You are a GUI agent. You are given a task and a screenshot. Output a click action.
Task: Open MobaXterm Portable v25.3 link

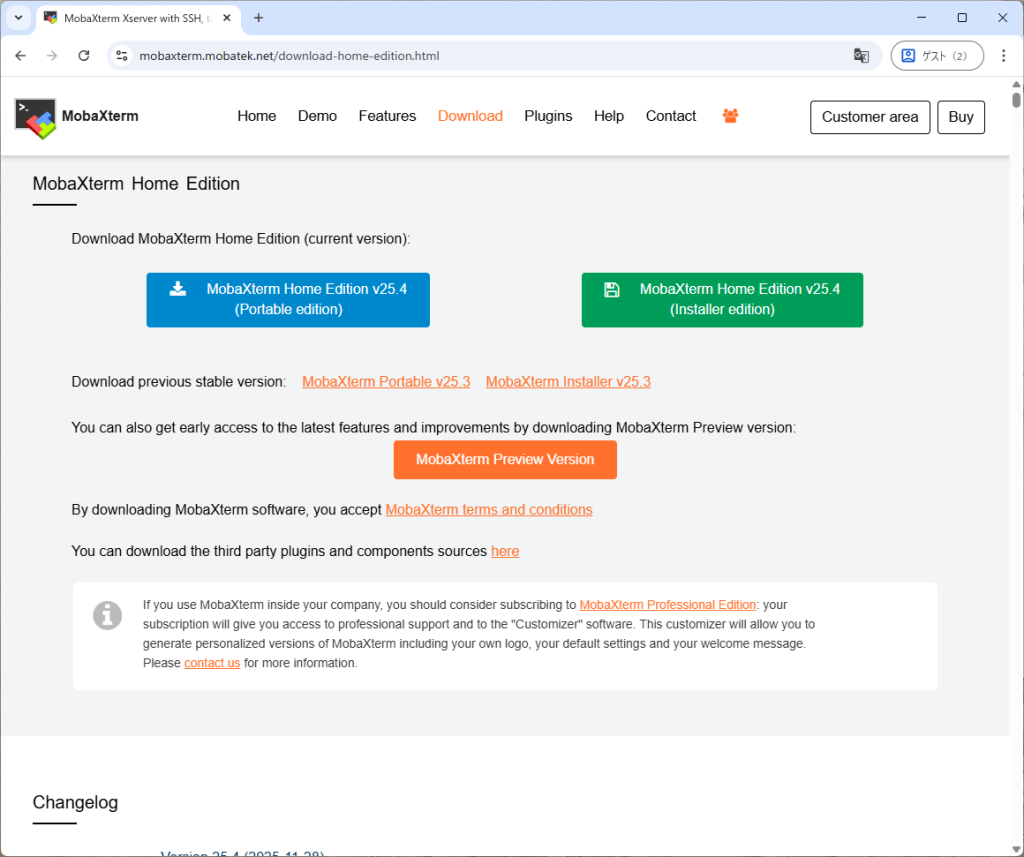(x=386, y=382)
